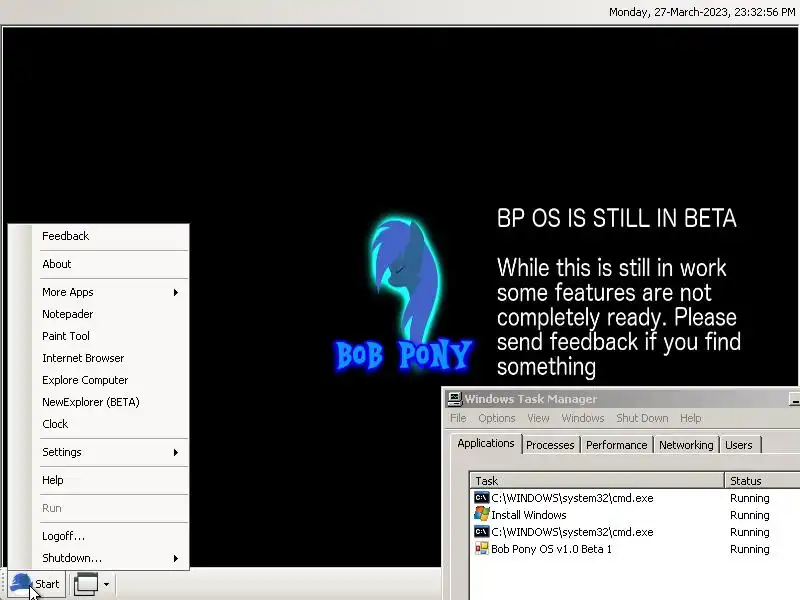Expand the Settings submenu
Viewport: 800px width, 600px height.
111,452
